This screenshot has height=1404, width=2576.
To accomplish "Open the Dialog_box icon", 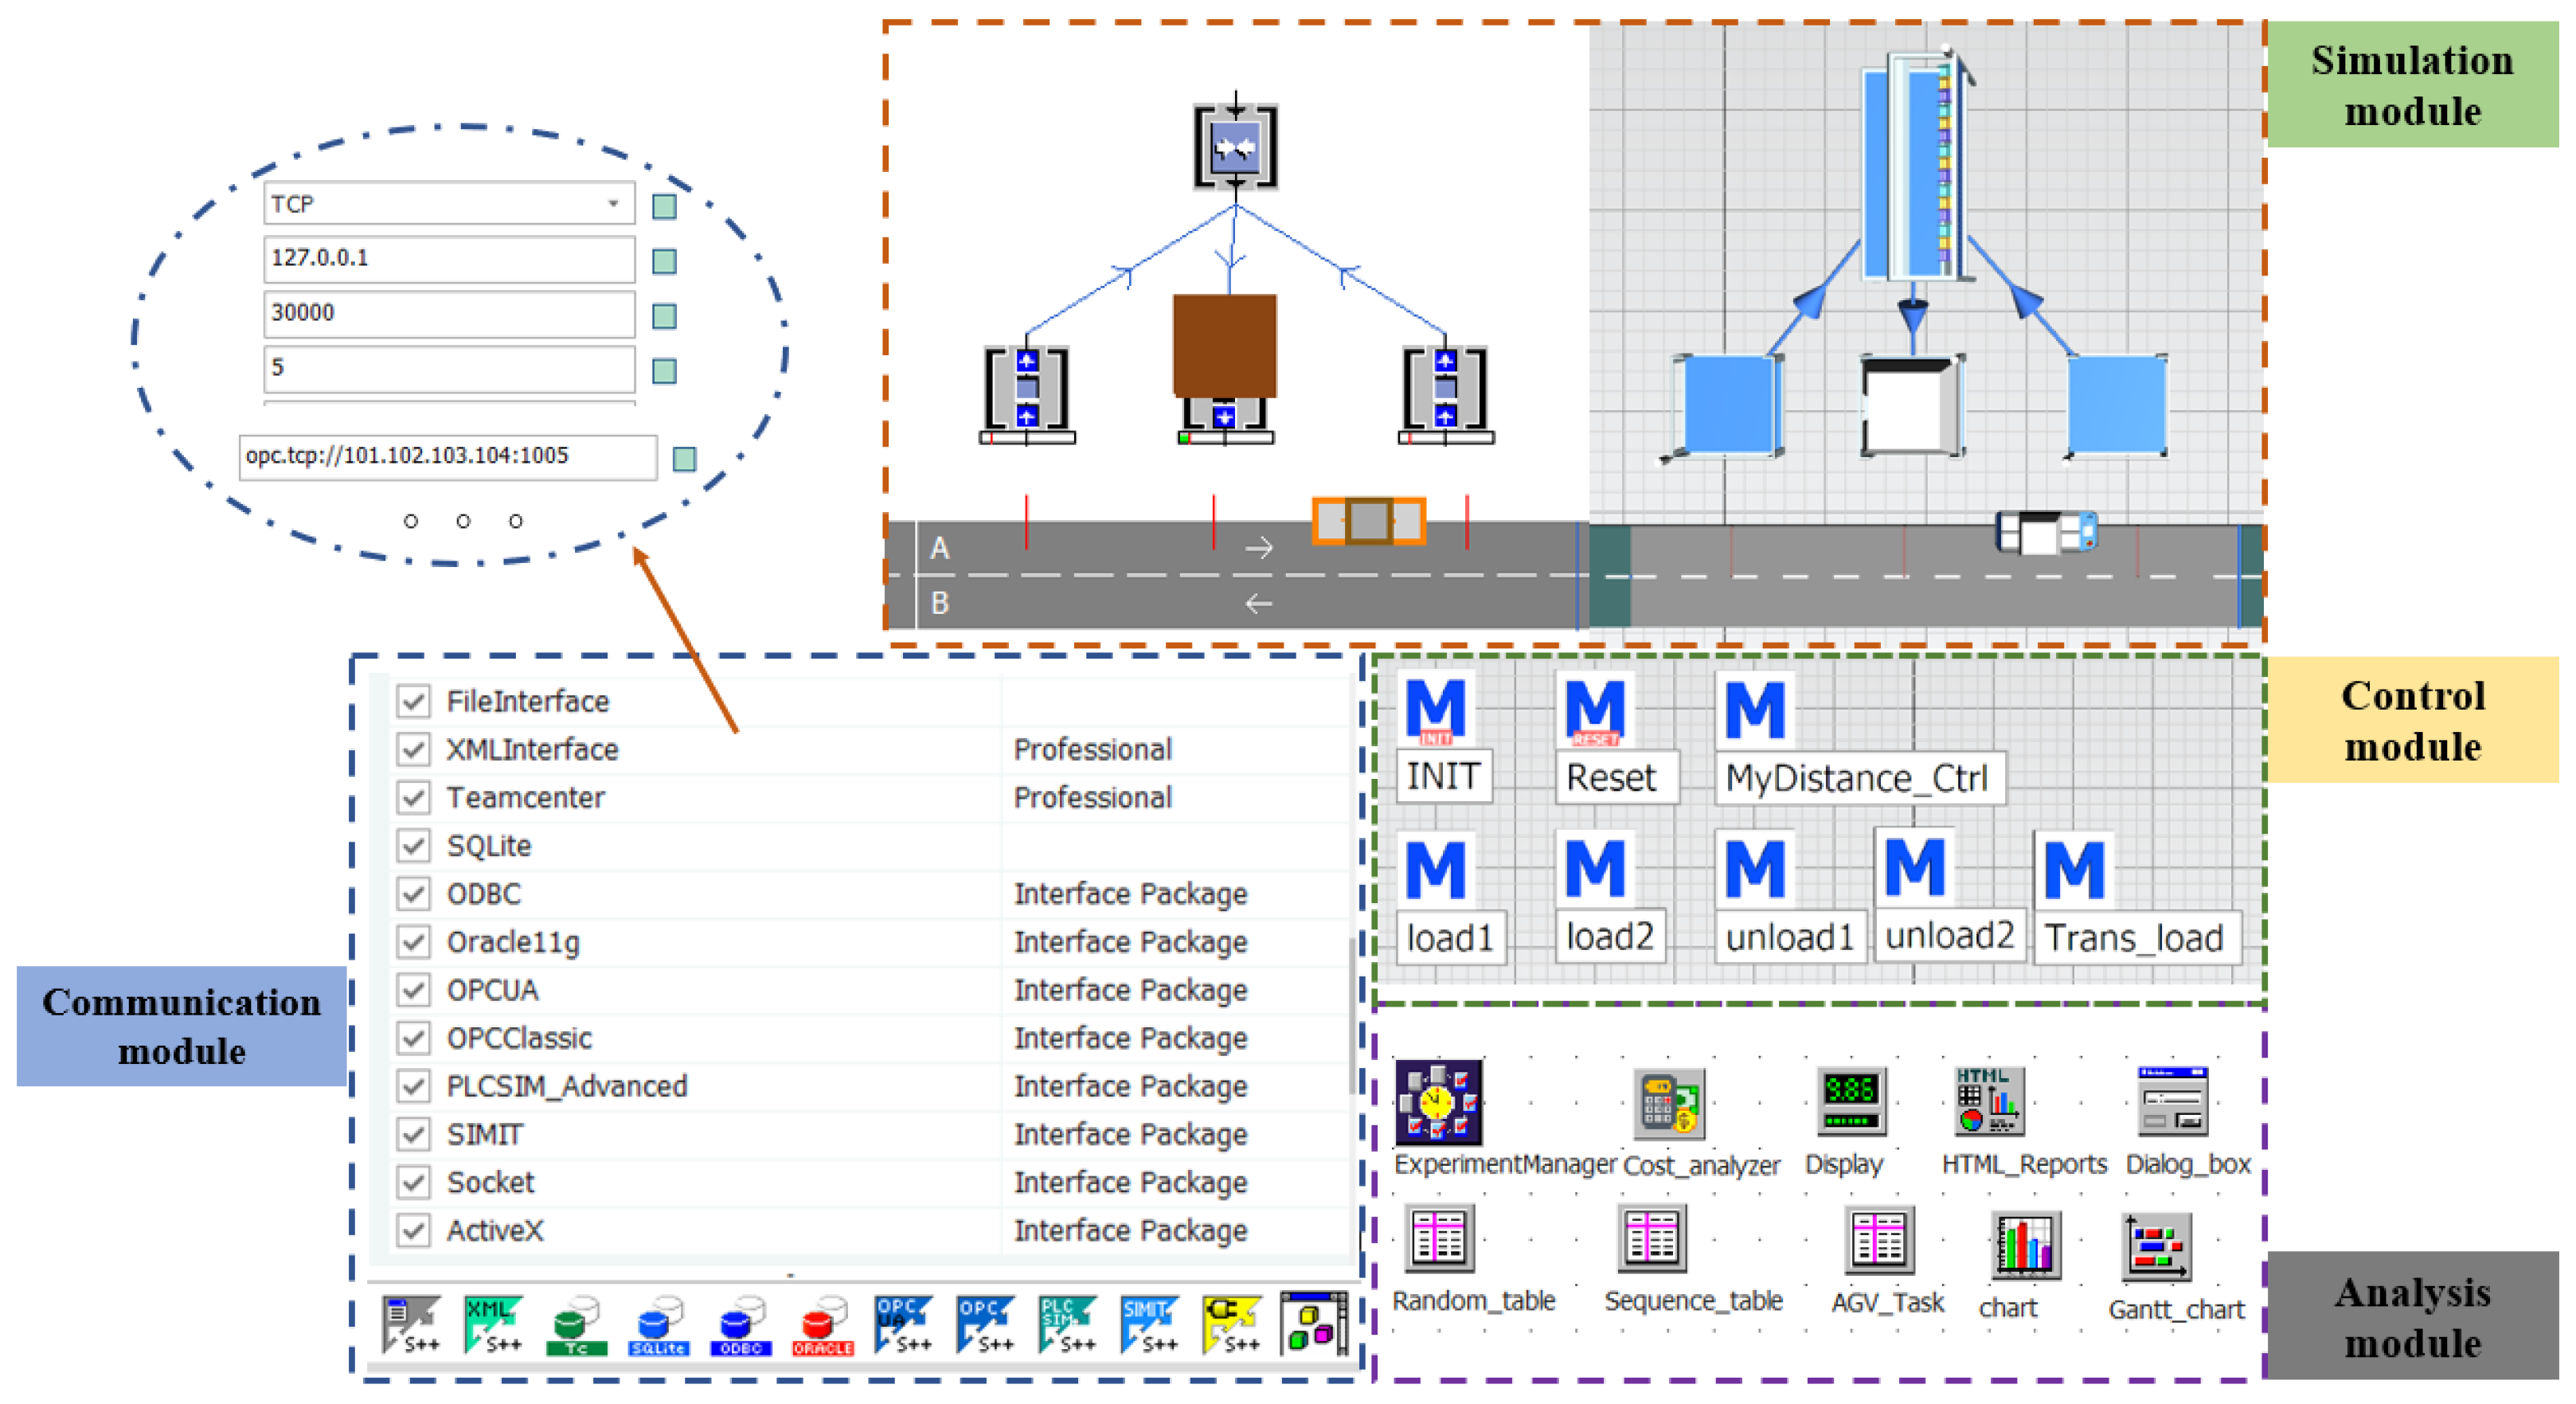I will [x=2172, y=1102].
